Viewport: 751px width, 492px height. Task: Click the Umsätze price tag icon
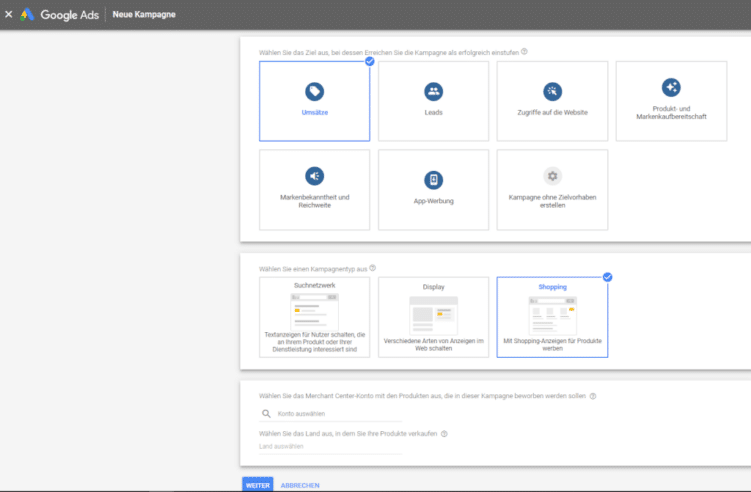[314, 91]
